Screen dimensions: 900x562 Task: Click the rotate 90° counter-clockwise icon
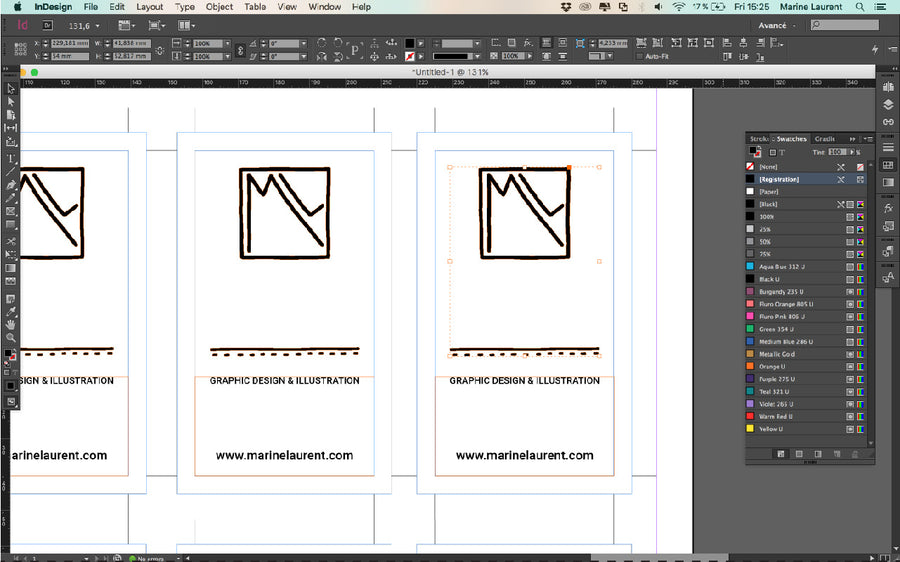(x=339, y=43)
